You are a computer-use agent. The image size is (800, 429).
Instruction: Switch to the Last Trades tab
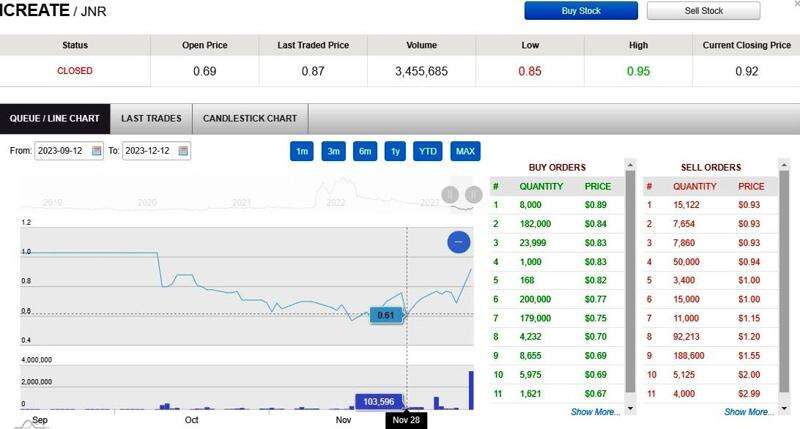151,118
